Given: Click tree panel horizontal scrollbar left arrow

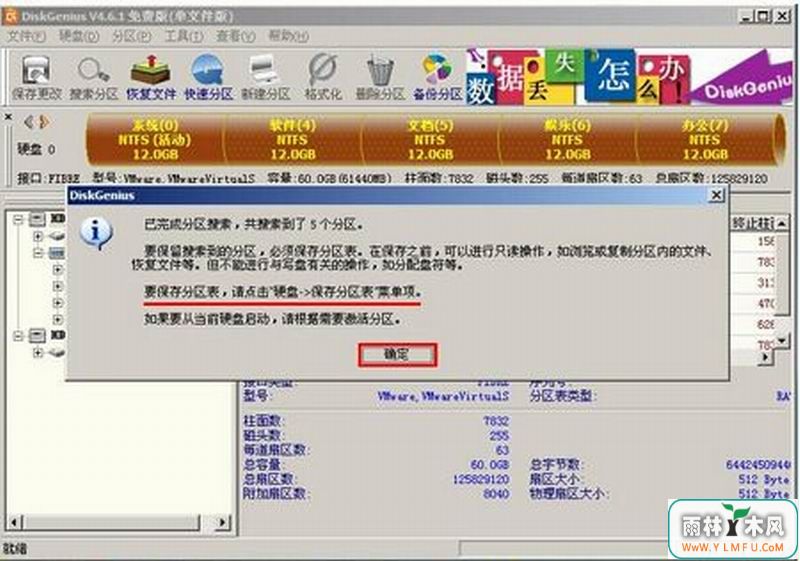Looking at the screenshot, I should [14, 522].
